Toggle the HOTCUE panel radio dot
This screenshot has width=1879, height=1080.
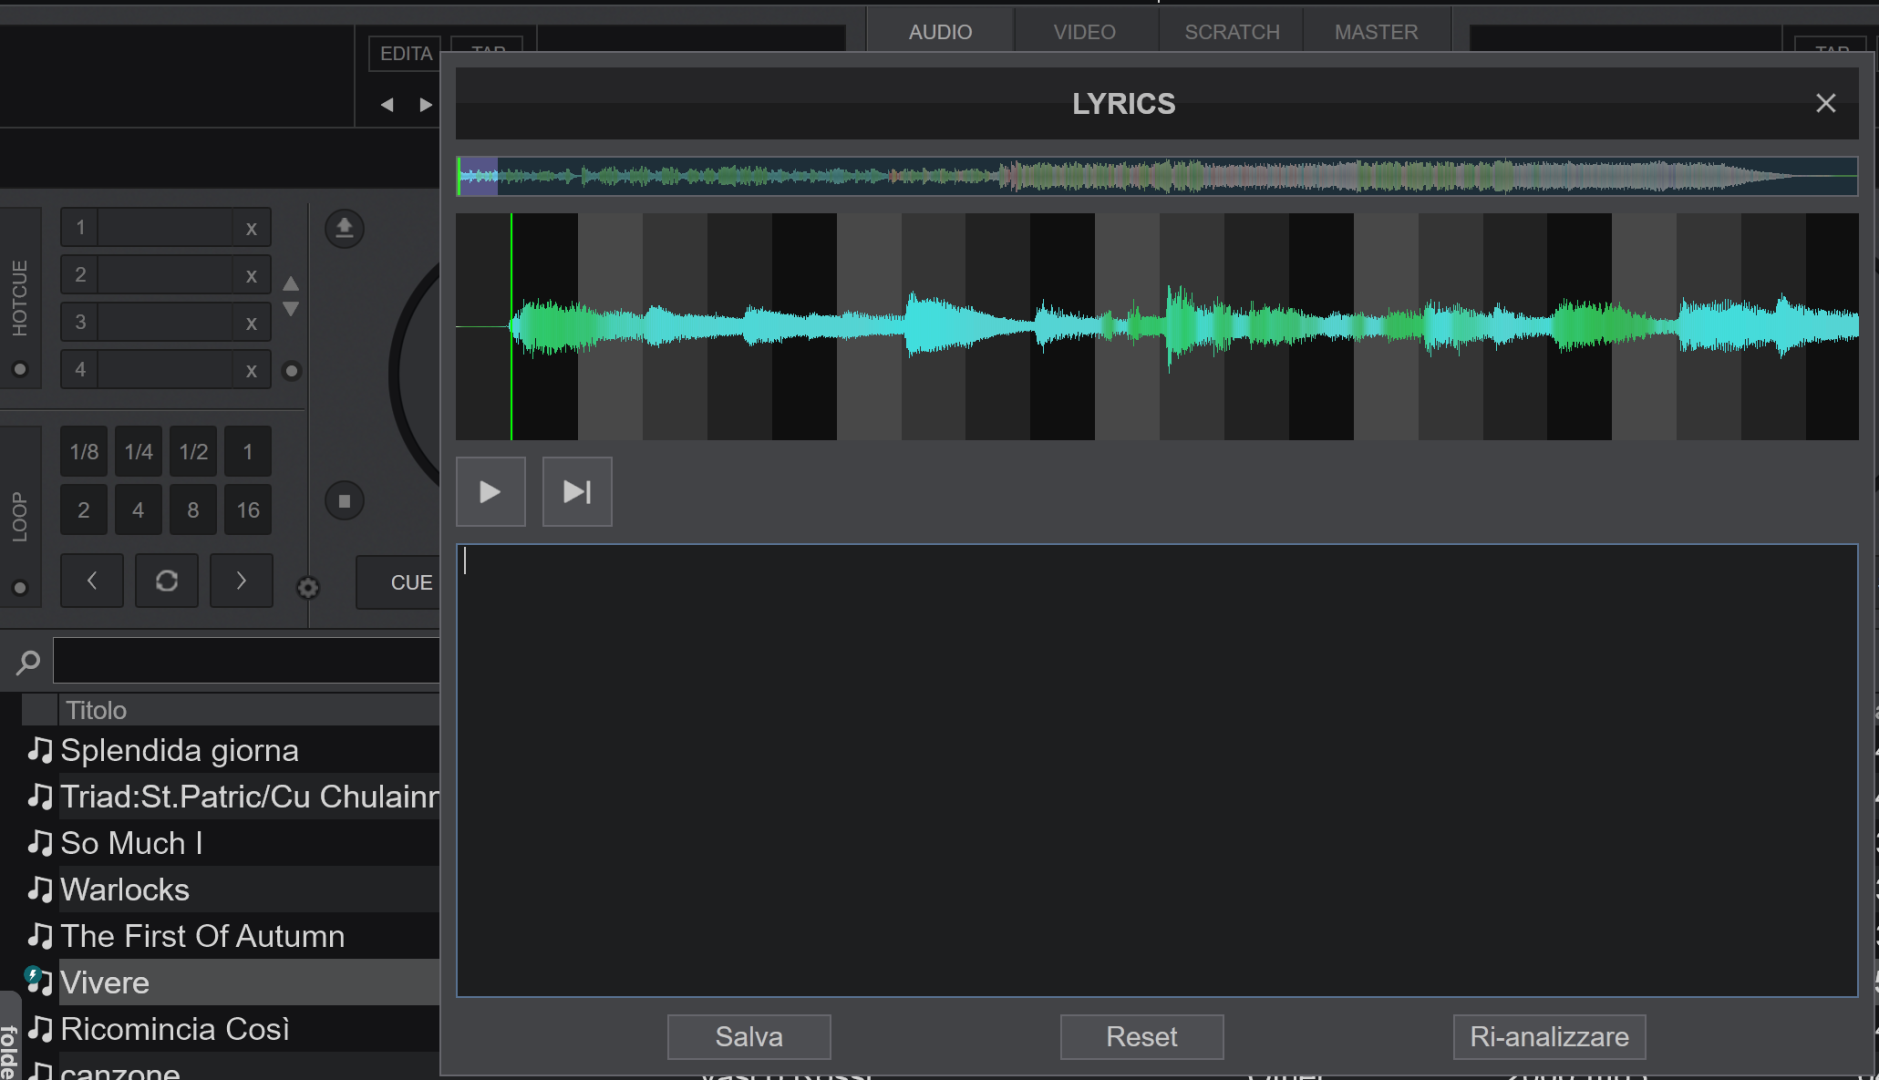tap(20, 370)
